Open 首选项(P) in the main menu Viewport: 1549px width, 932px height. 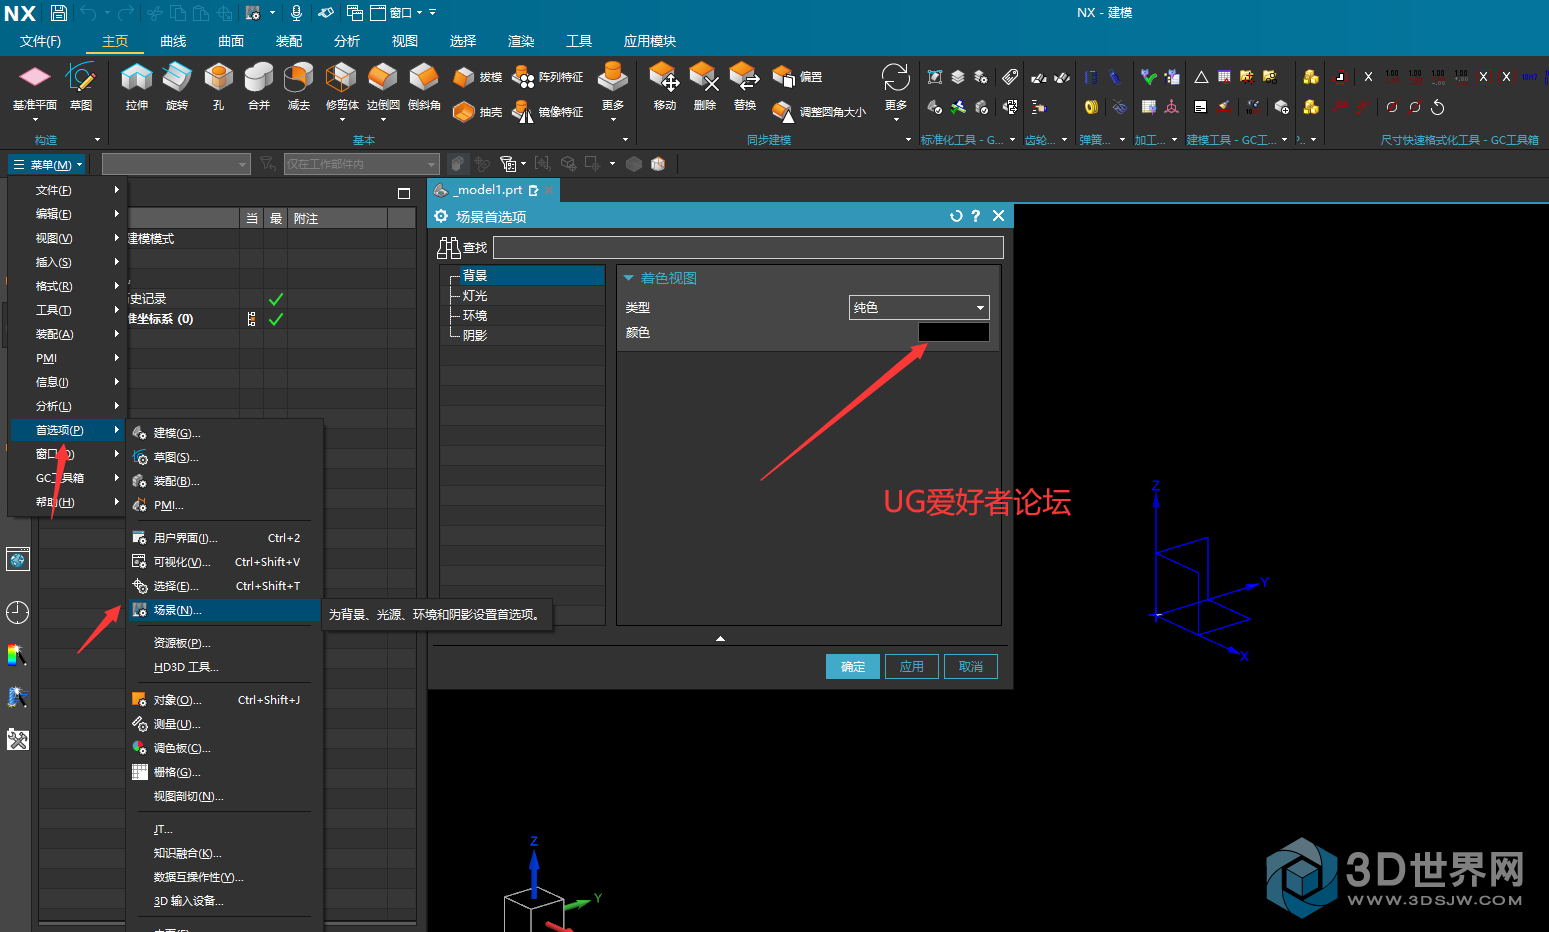tap(67, 430)
